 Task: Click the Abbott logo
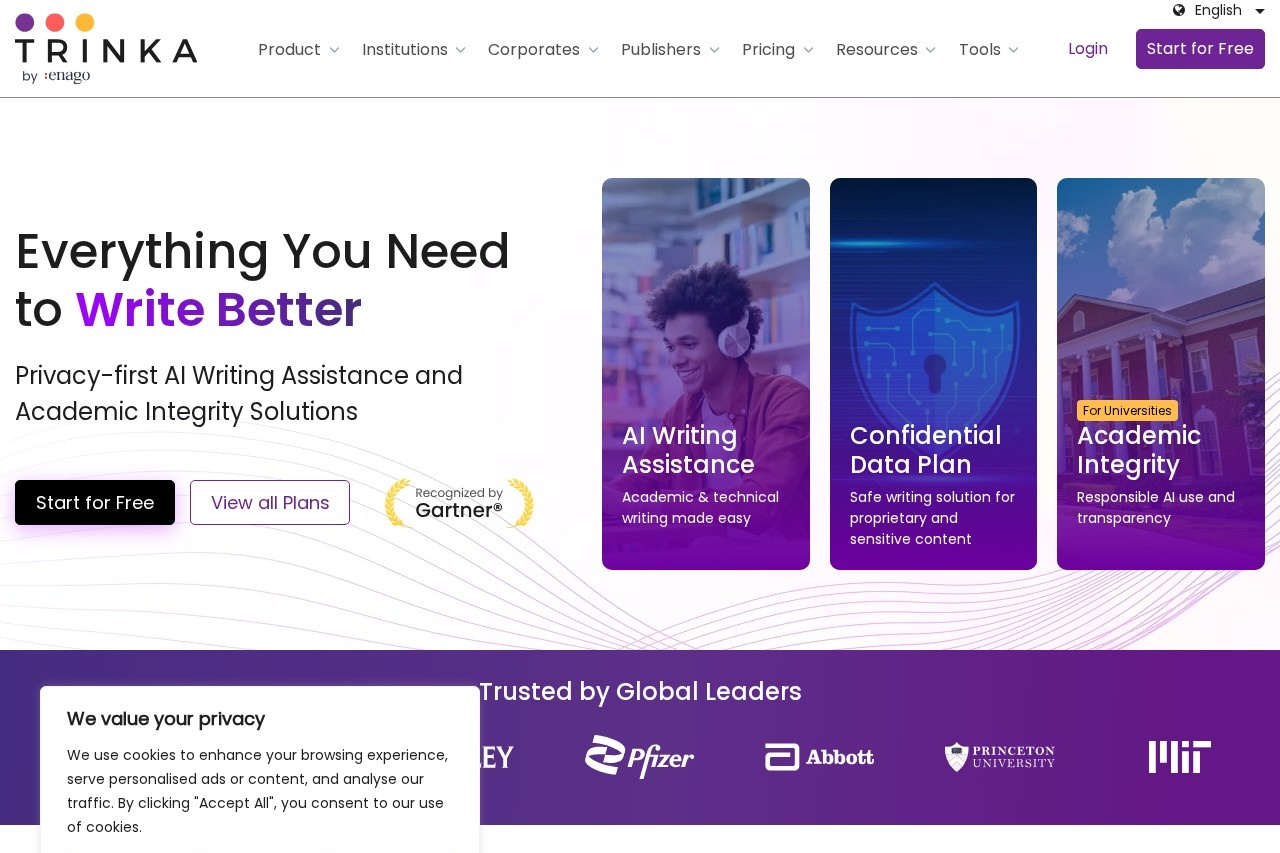click(820, 757)
